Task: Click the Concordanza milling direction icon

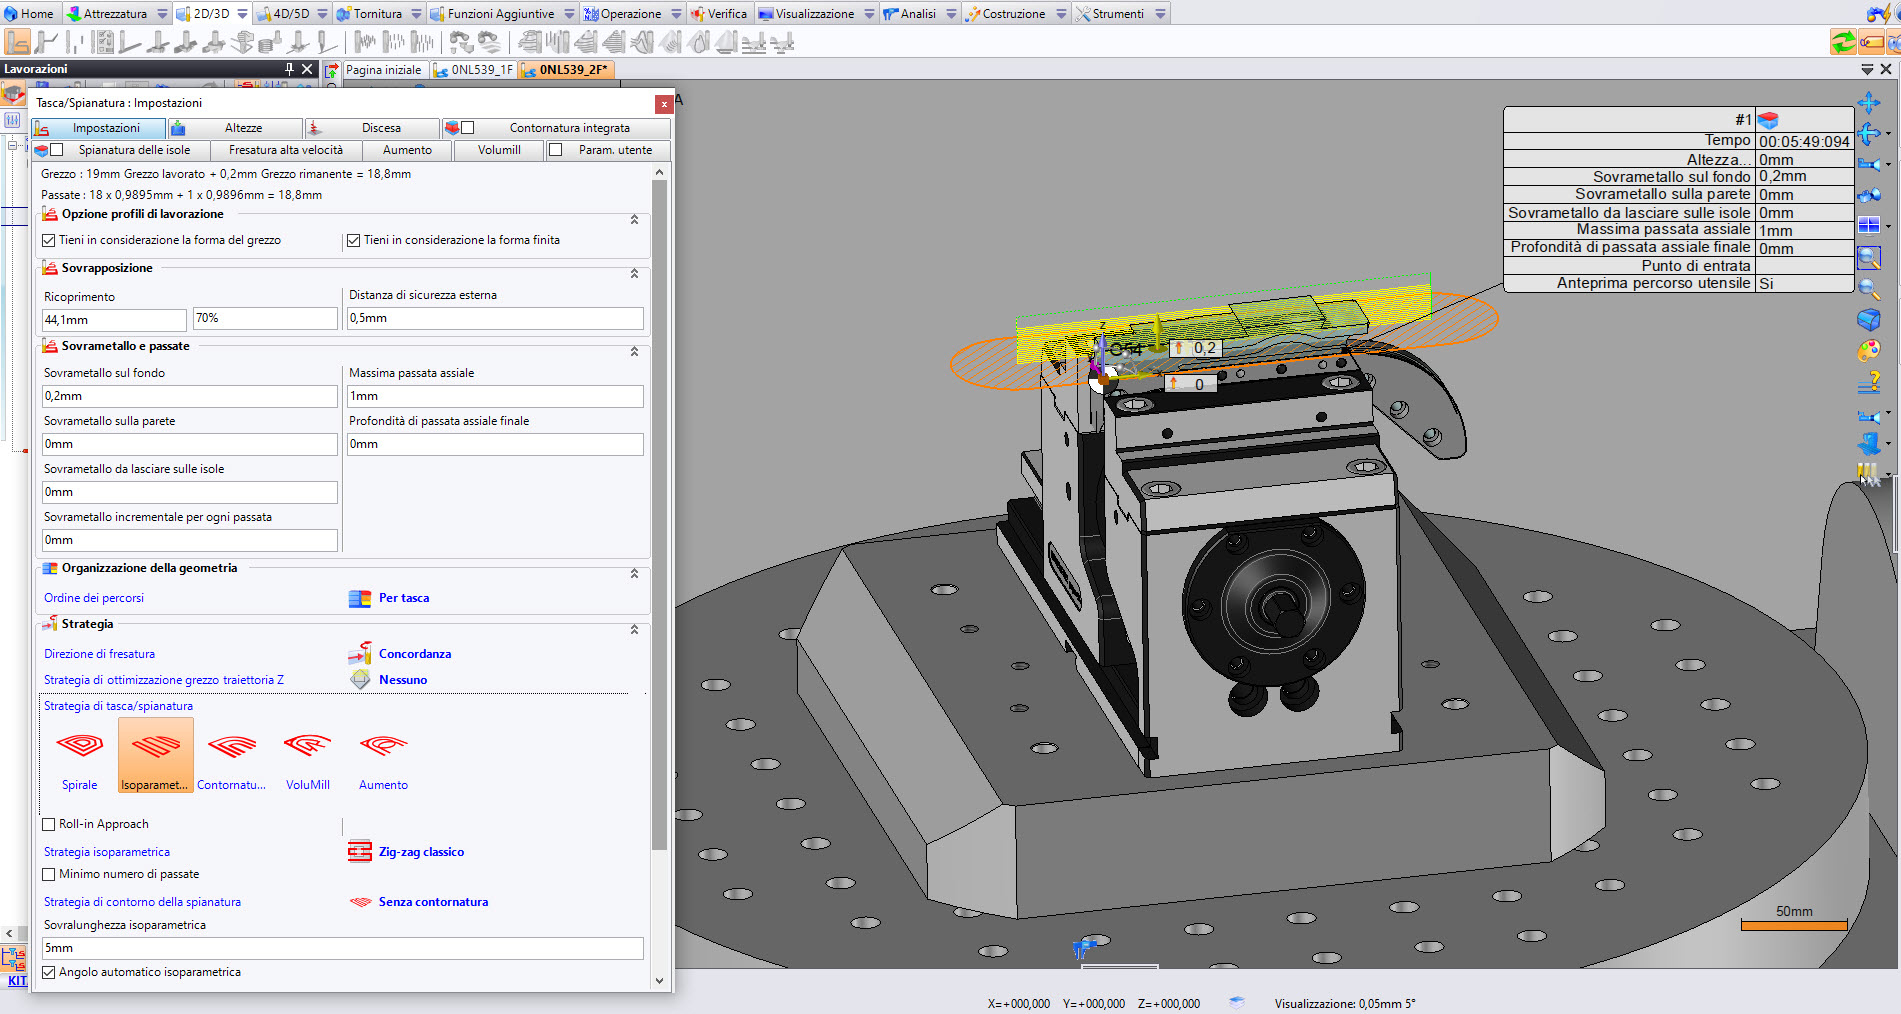Action: (360, 654)
